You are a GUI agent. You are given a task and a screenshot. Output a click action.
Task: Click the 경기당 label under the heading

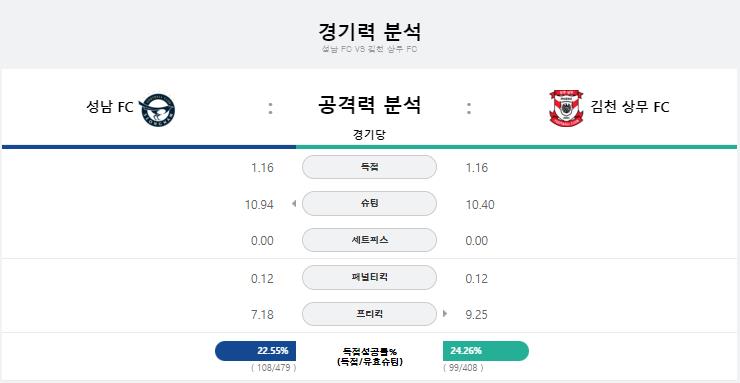pyautogui.click(x=369, y=135)
